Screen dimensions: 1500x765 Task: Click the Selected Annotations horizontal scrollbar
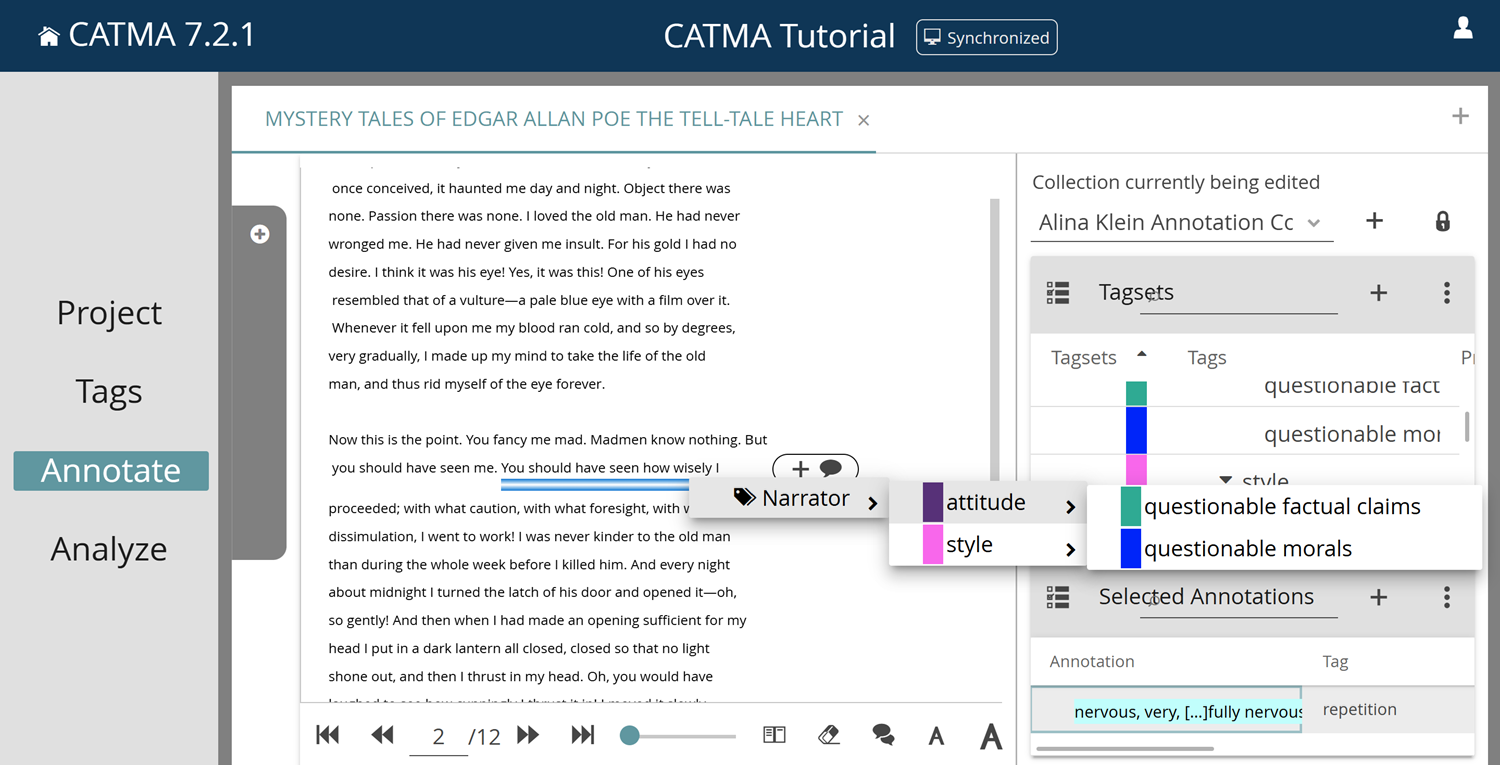pos(1125,748)
